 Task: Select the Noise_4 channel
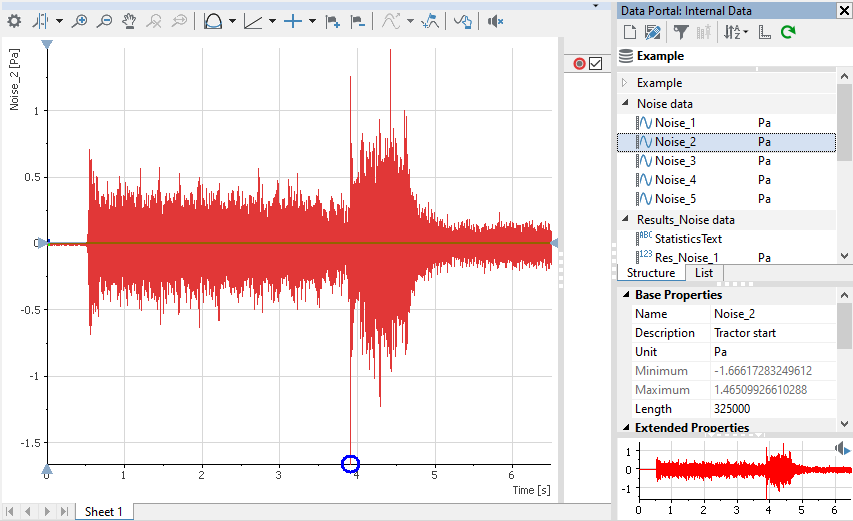675,180
